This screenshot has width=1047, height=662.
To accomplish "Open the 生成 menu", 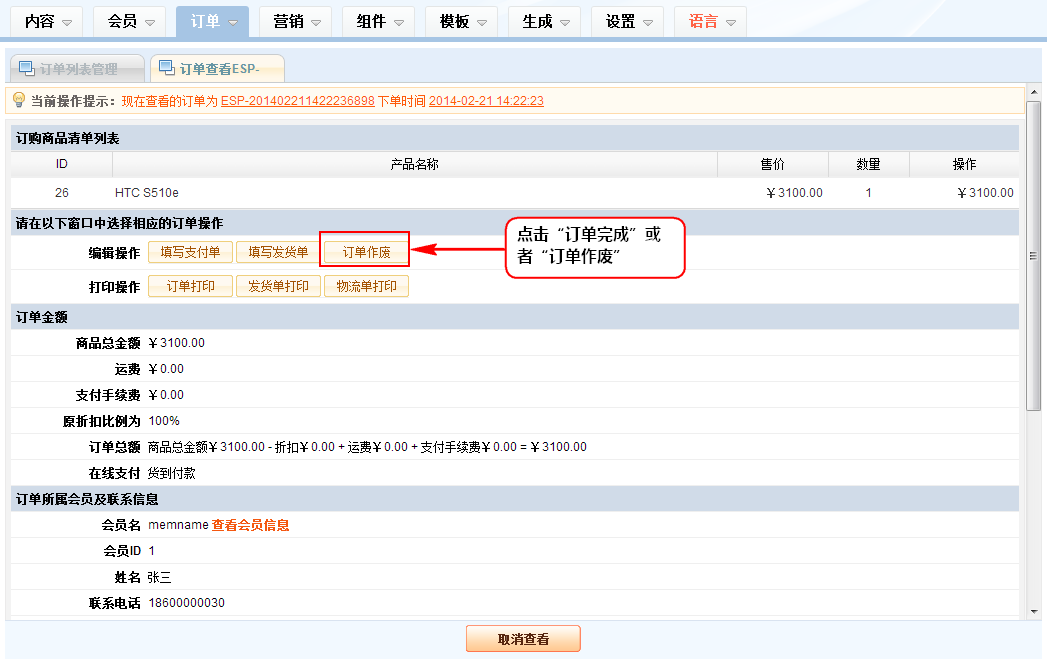I will point(545,21).
